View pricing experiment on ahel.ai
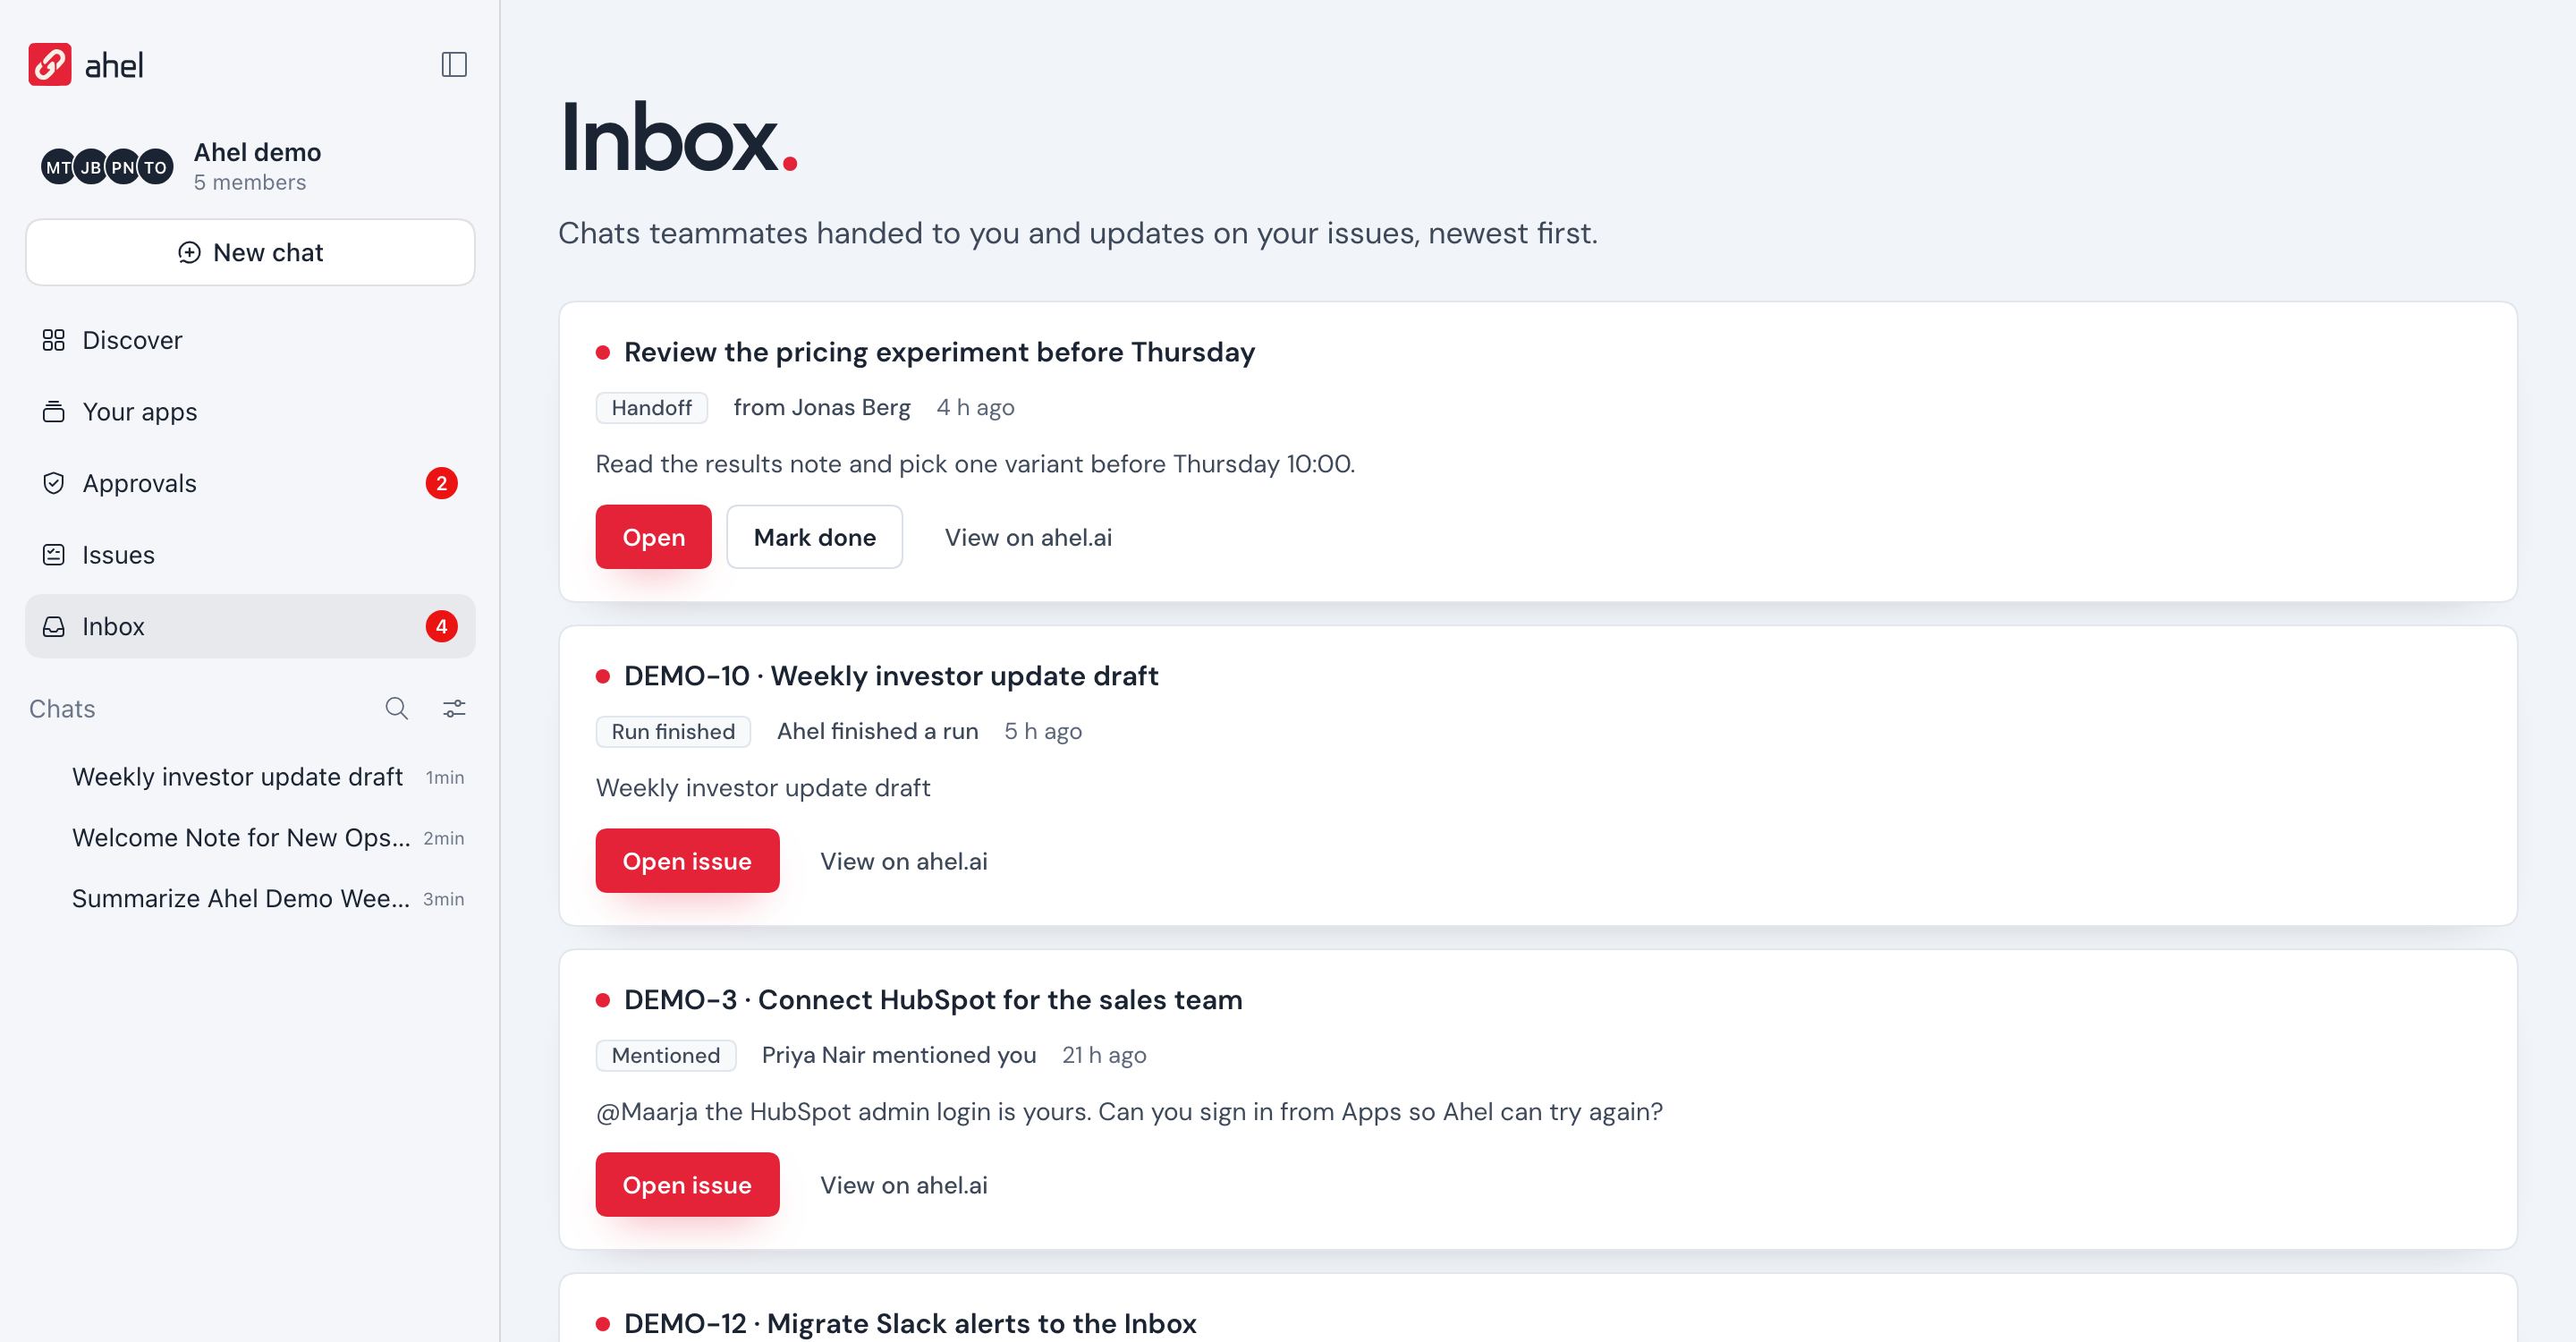 pos(1028,537)
